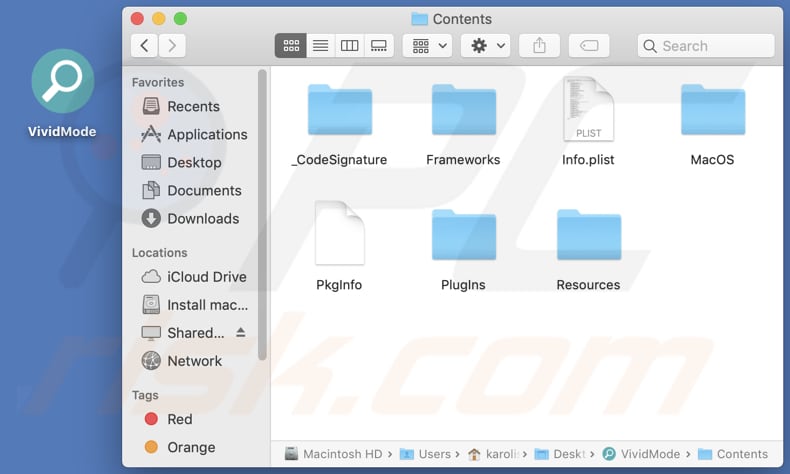Select the Install mac... volume

(x=195, y=305)
